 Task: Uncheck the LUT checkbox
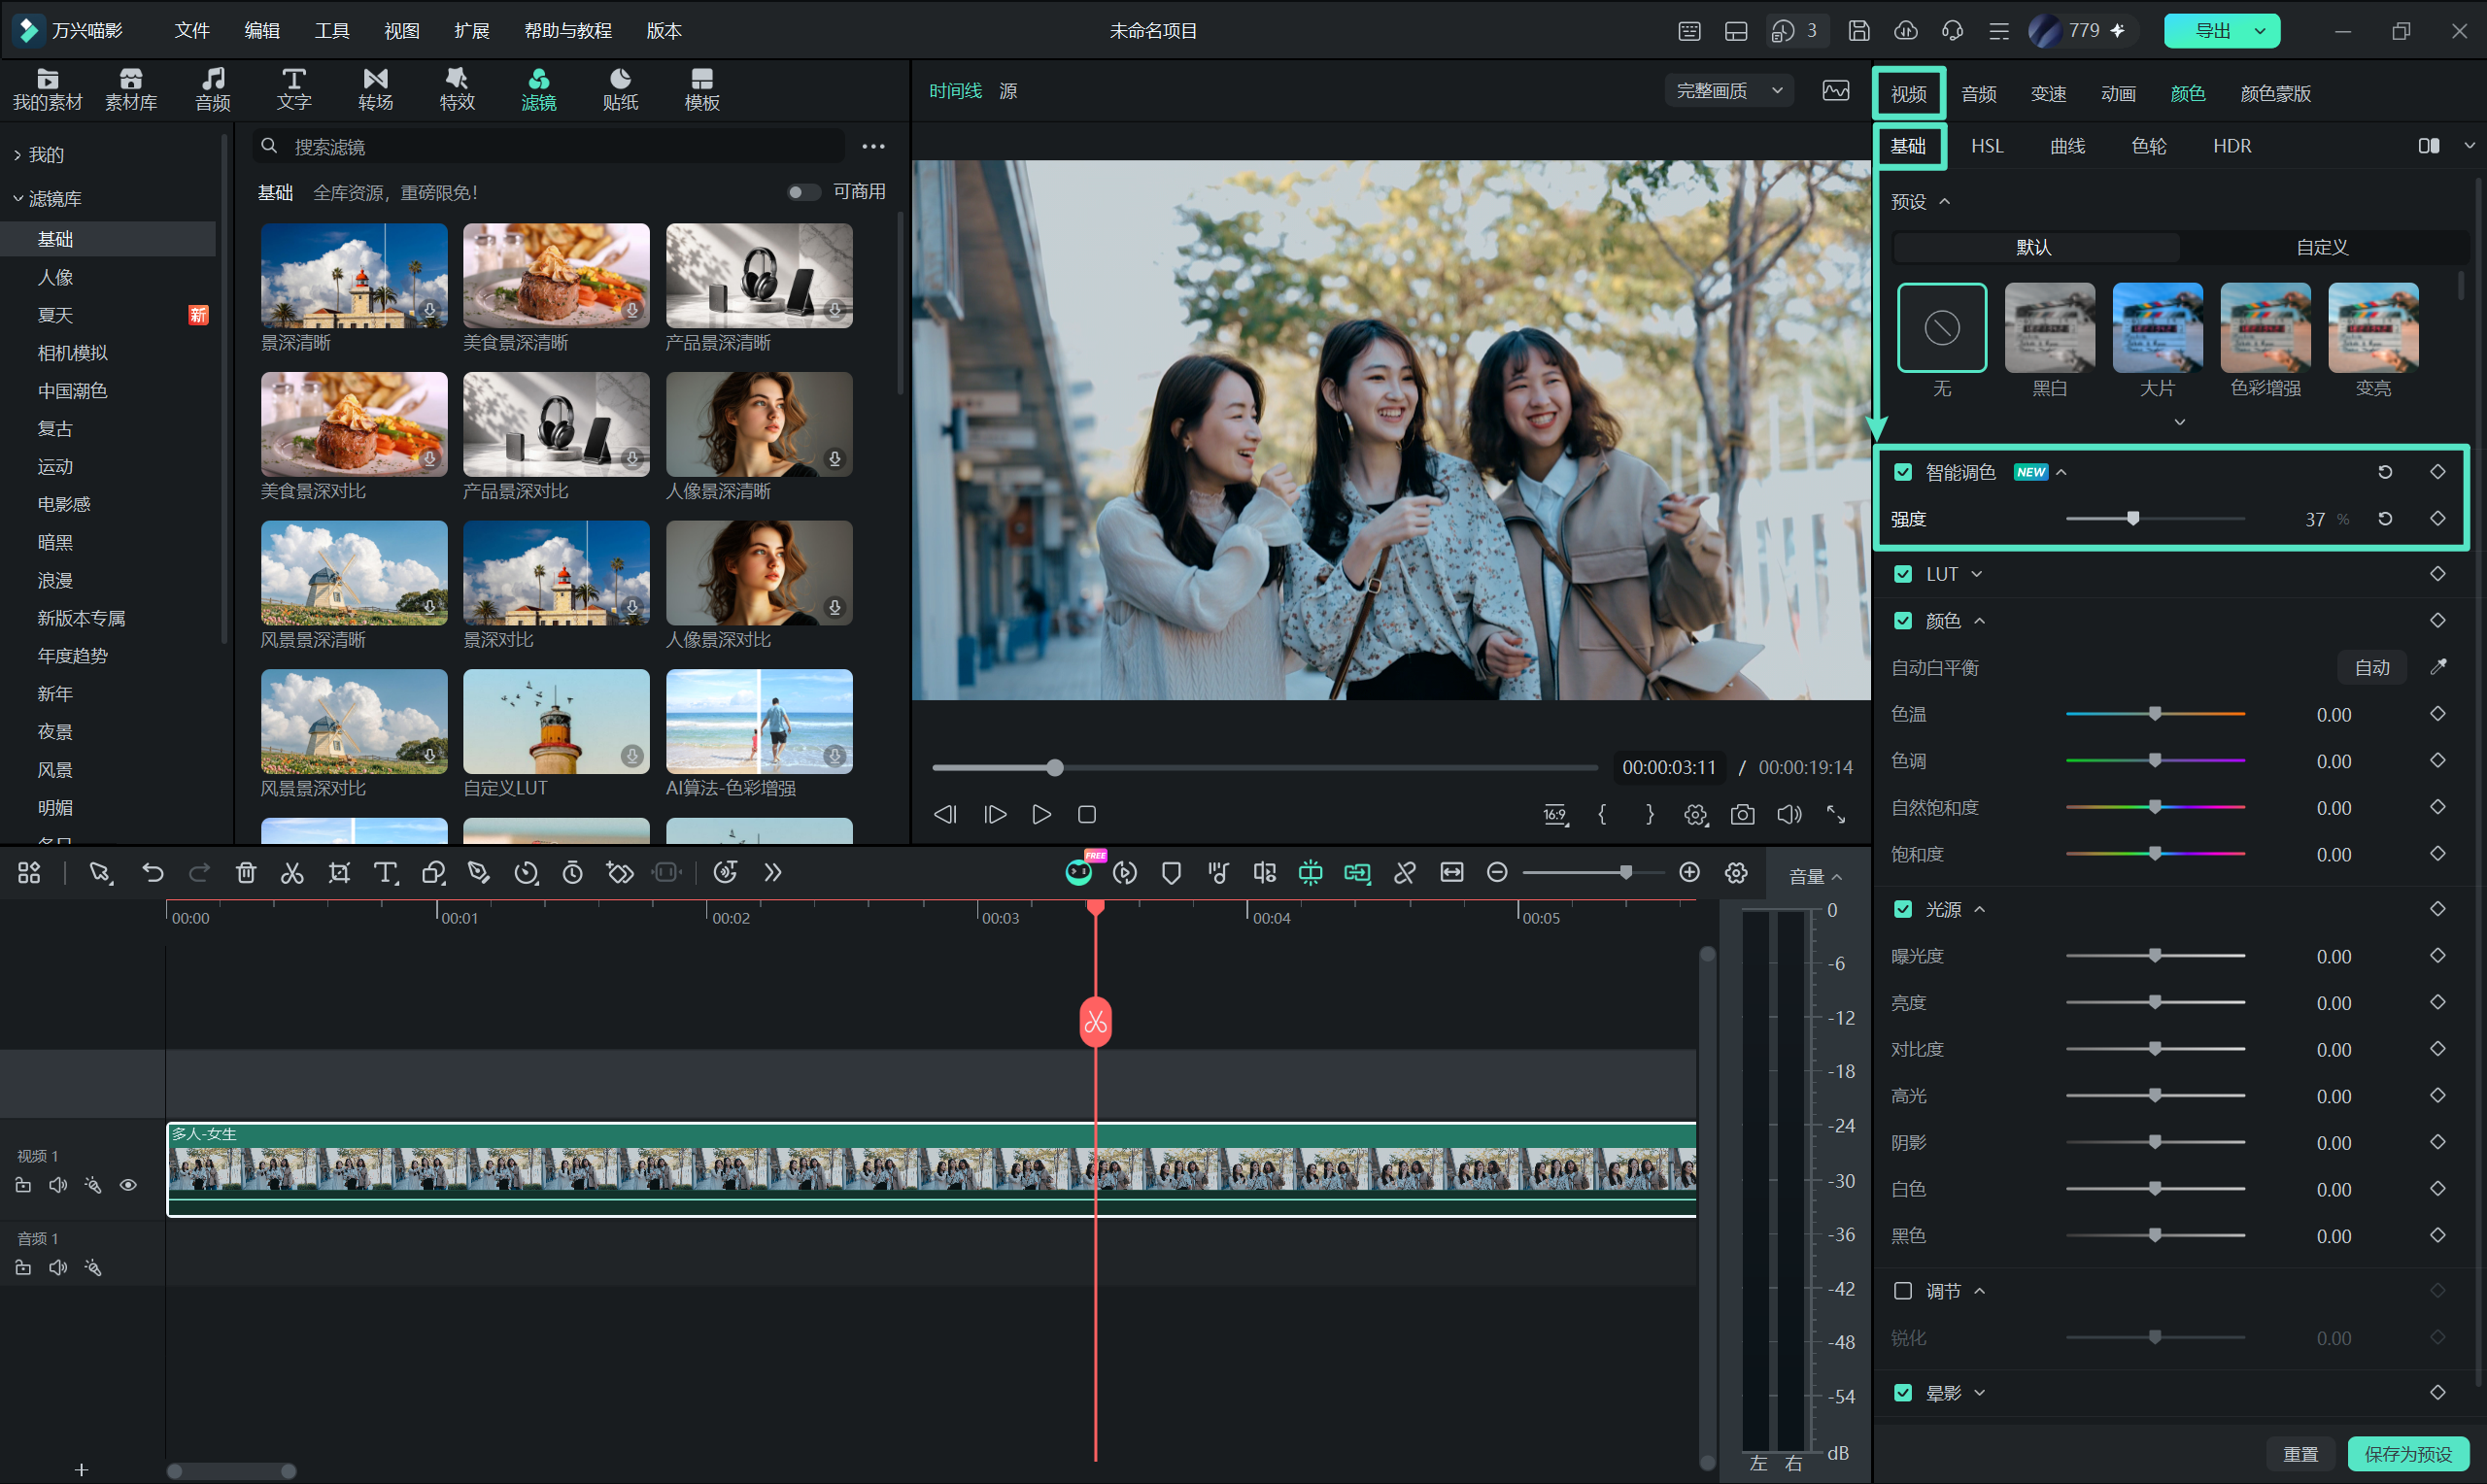[1903, 574]
